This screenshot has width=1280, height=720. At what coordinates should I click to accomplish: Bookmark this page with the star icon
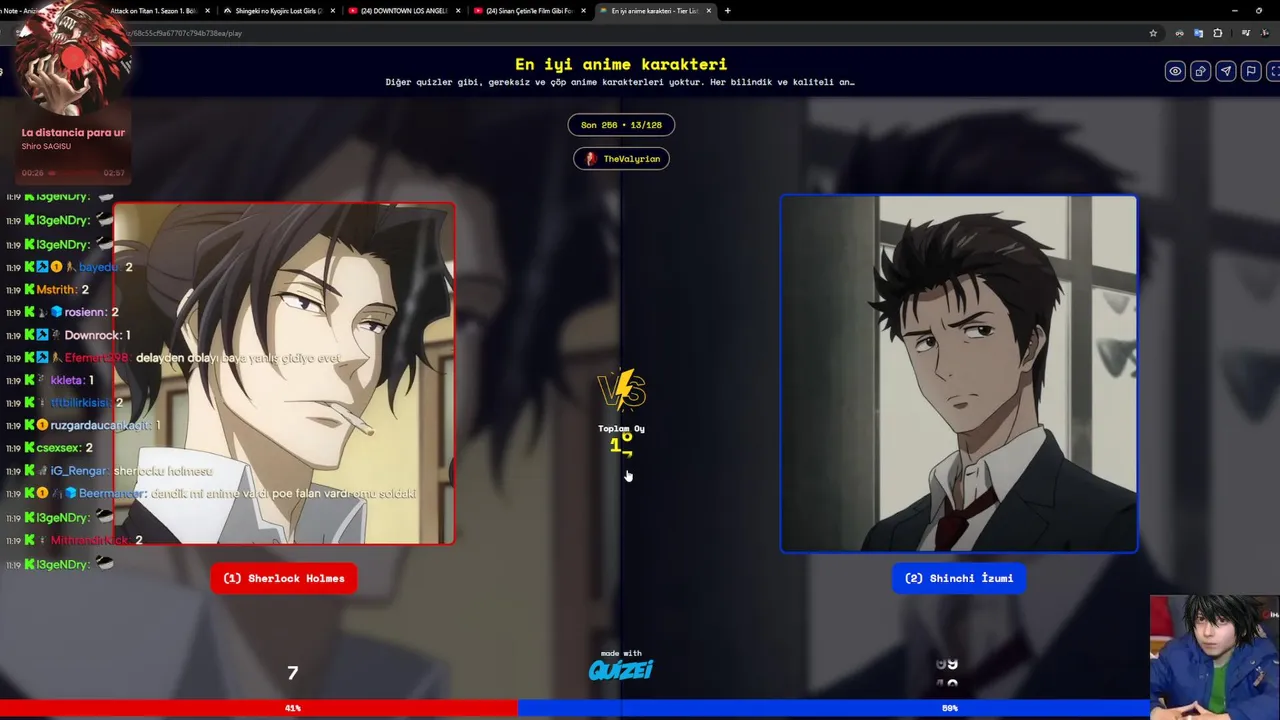[1153, 33]
